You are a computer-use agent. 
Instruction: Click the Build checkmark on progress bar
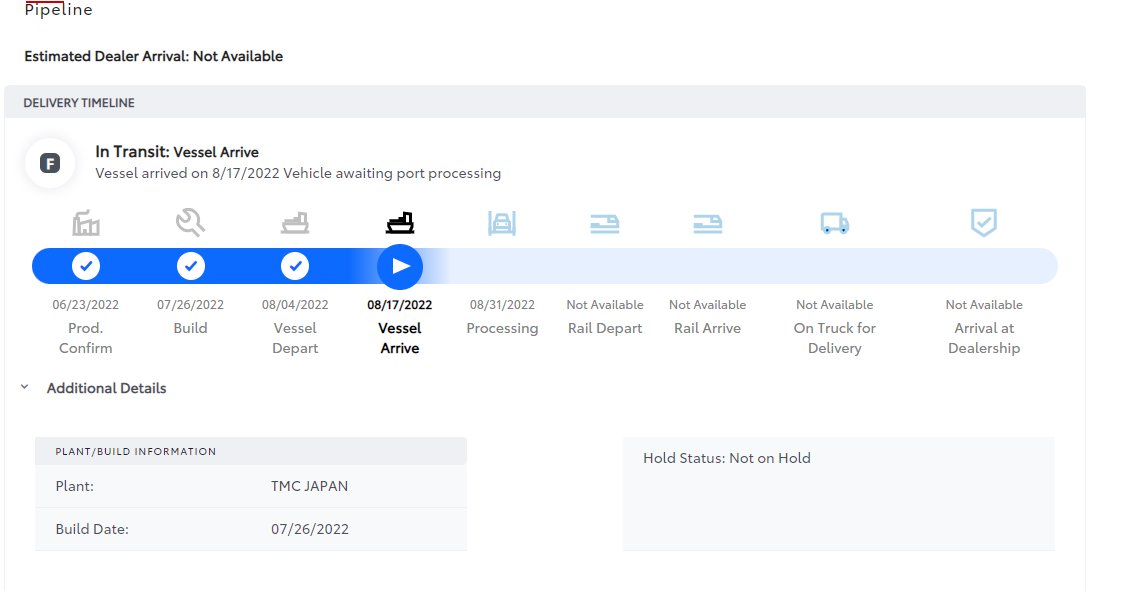[191, 266]
